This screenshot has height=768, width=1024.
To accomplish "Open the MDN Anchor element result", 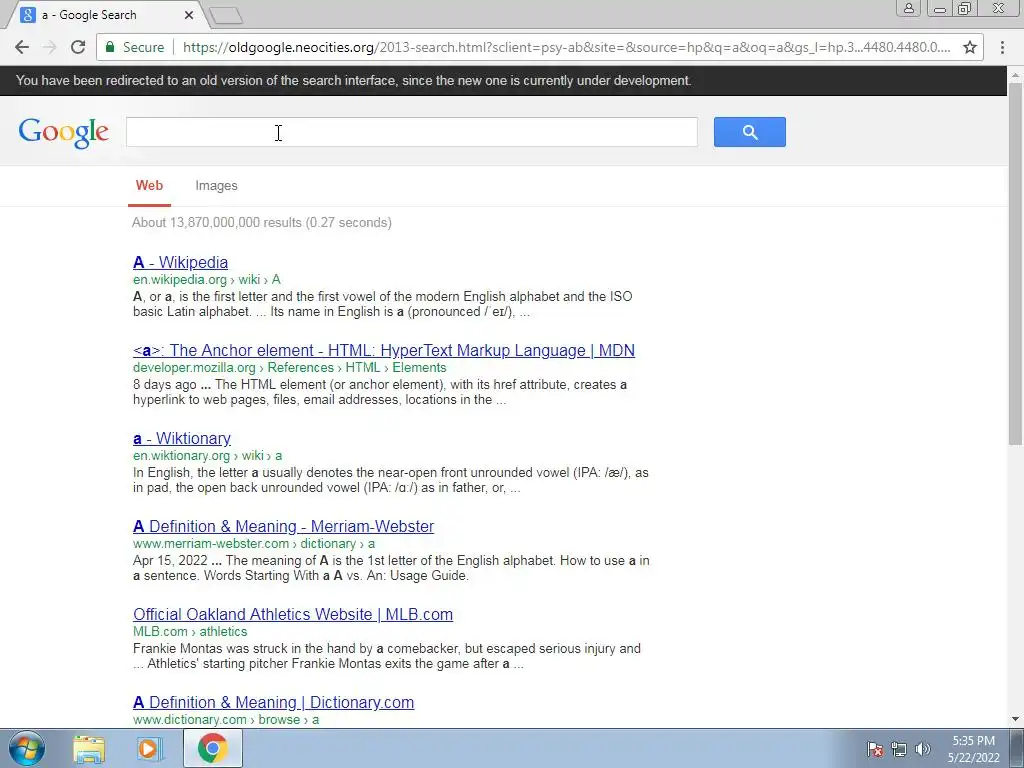I will coord(383,350).
